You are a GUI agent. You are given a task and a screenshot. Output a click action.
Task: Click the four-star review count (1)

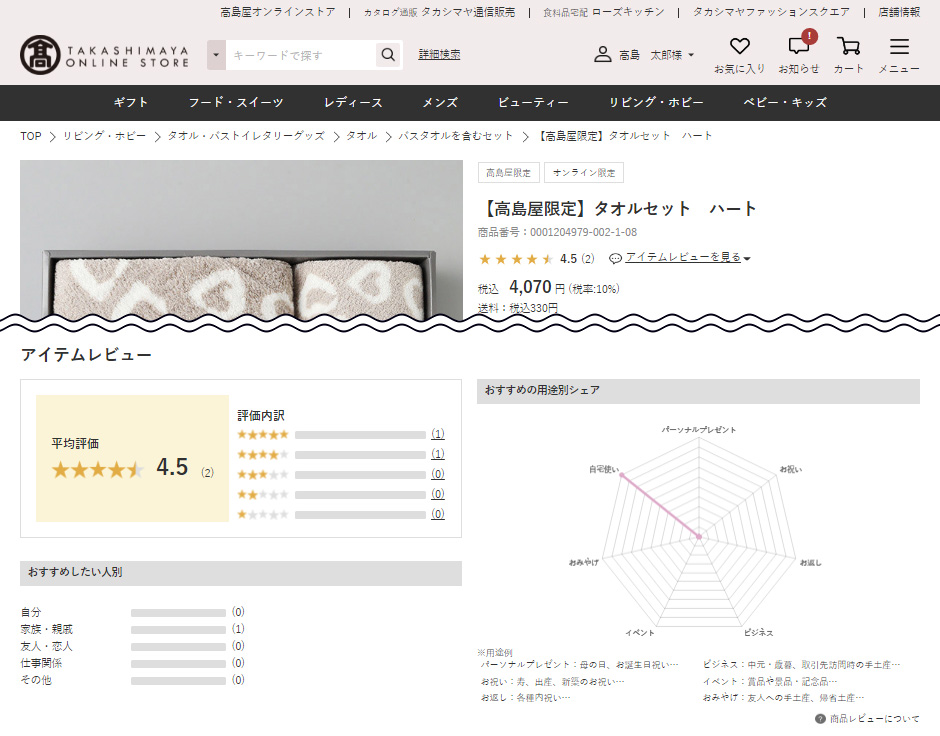(438, 454)
